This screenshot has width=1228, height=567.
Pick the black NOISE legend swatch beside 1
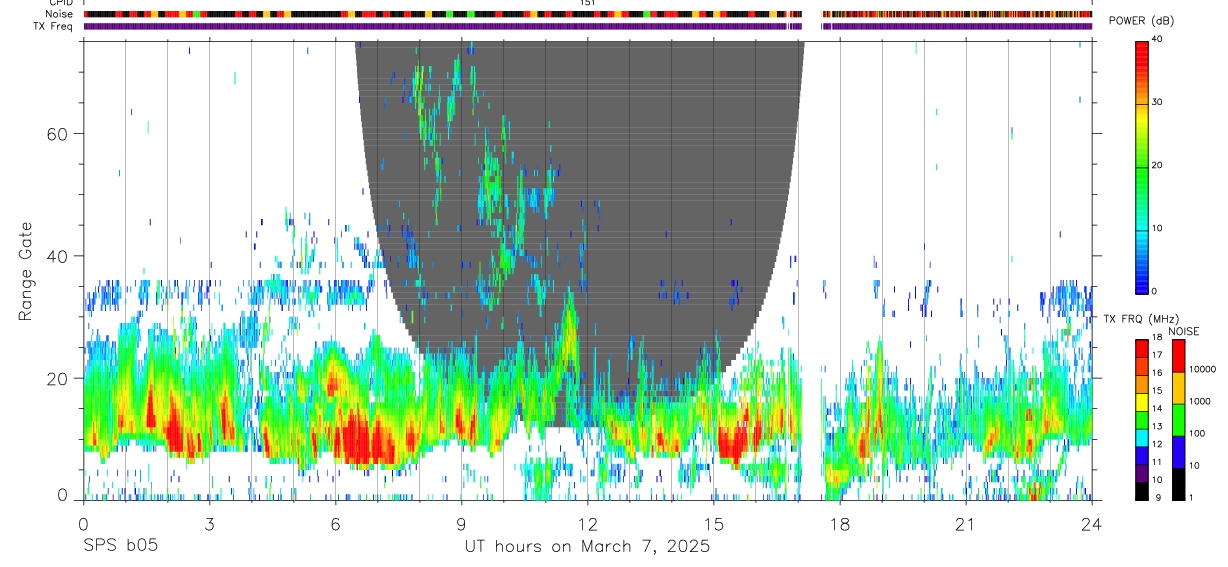[x=1178, y=484]
